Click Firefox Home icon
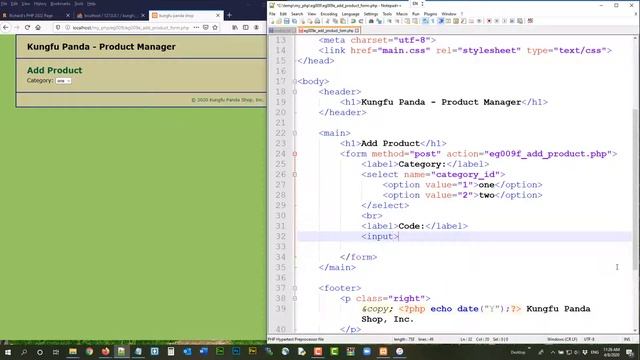Image resolution: width=640 pixels, height=360 pixels. click(x=38, y=27)
